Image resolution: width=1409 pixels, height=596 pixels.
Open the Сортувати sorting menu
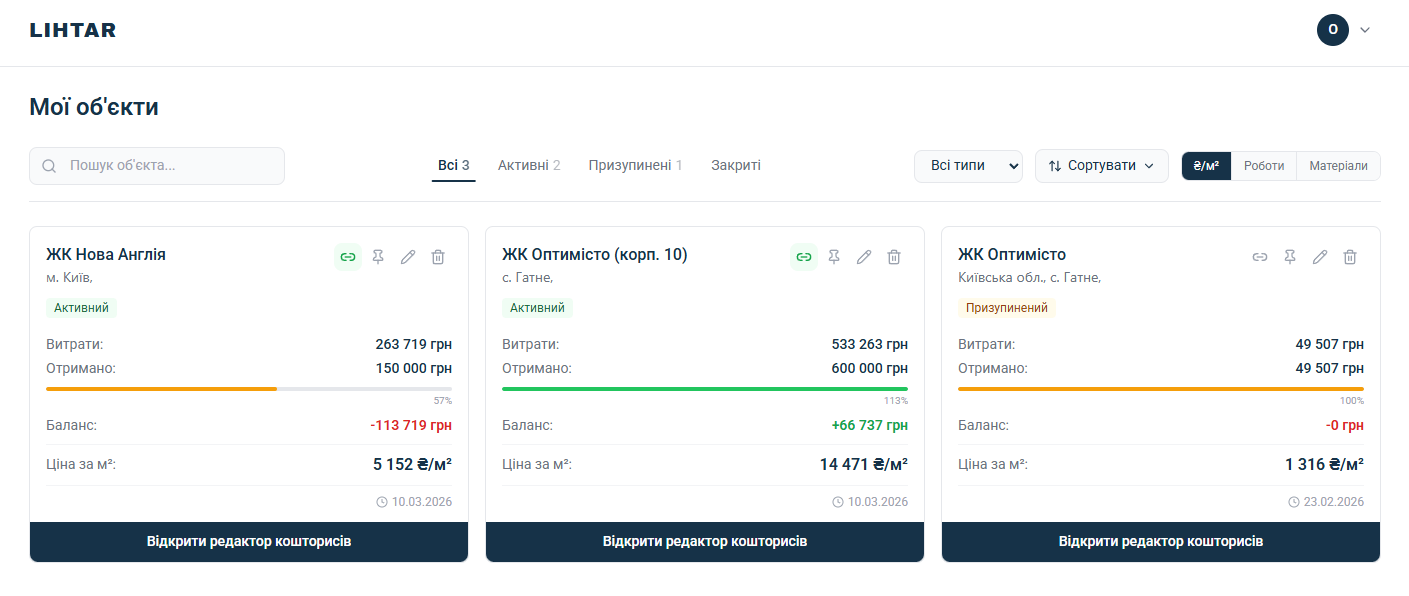point(1101,165)
